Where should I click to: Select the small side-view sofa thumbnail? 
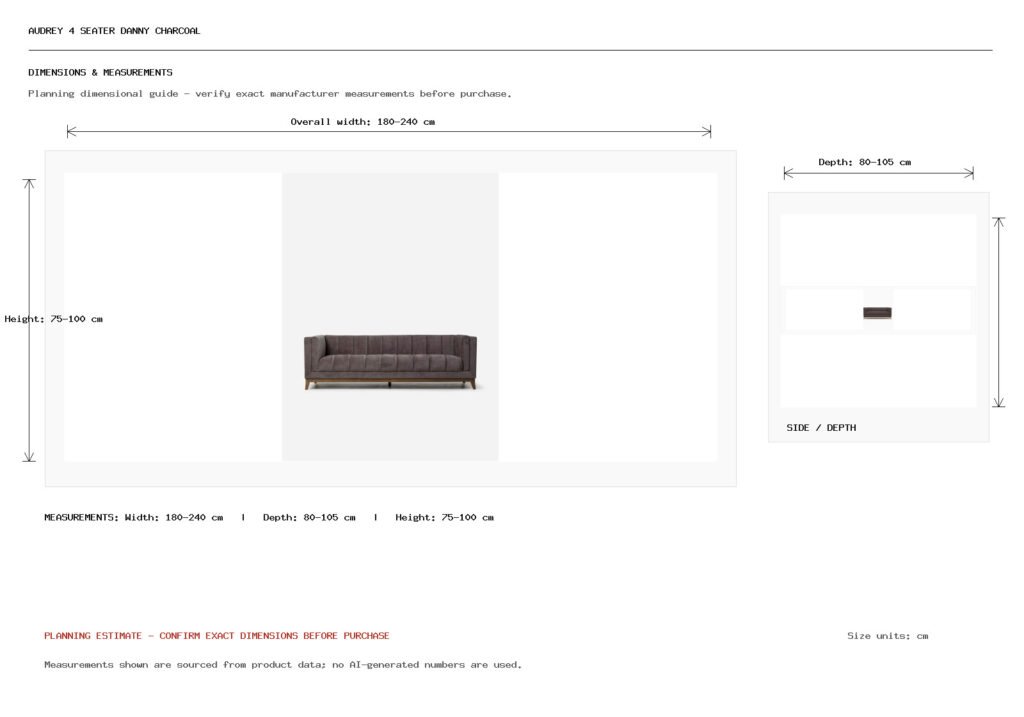[x=877, y=312]
